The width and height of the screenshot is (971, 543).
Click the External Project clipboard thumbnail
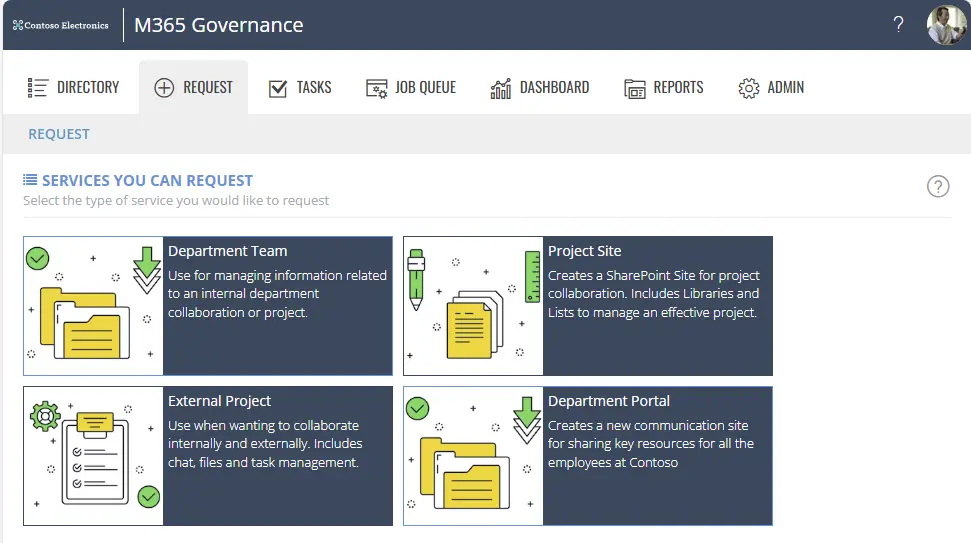pos(93,456)
